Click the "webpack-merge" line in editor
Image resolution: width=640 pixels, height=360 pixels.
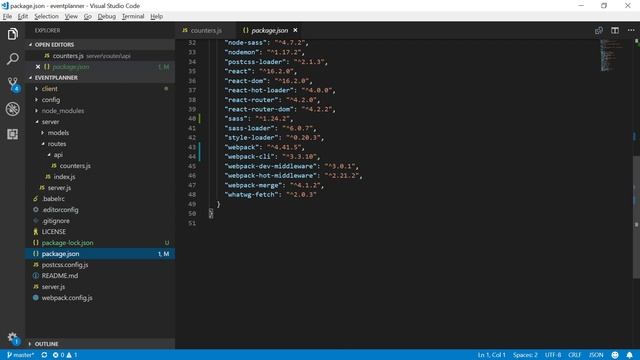tap(274, 185)
